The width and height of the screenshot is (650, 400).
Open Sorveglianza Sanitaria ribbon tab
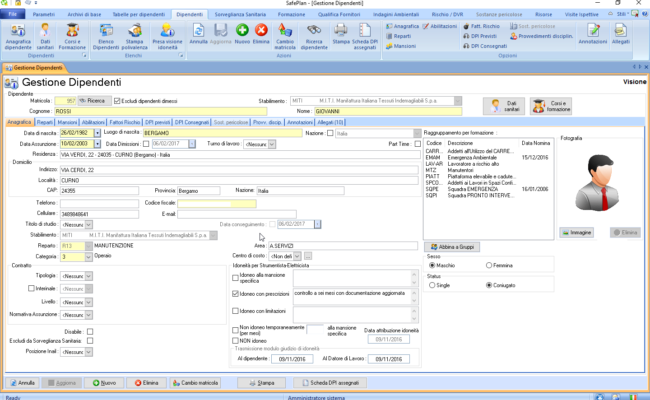click(240, 14)
